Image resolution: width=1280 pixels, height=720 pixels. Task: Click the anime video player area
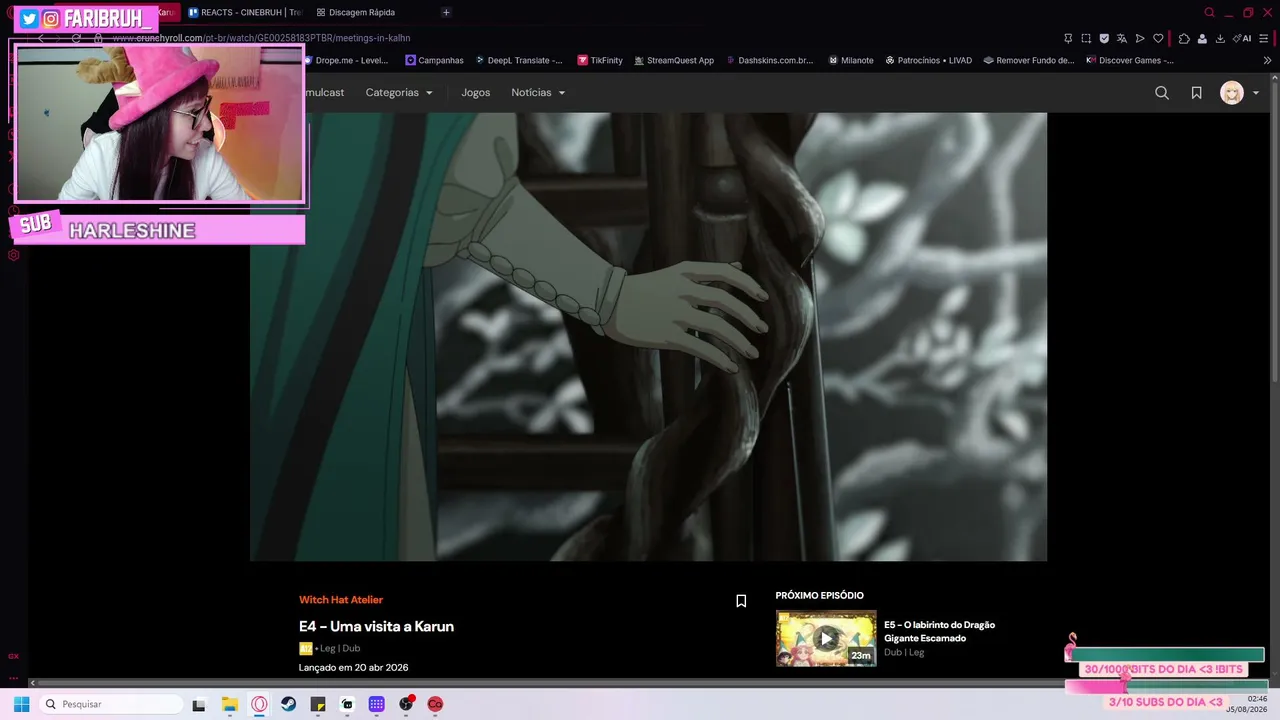click(x=648, y=336)
